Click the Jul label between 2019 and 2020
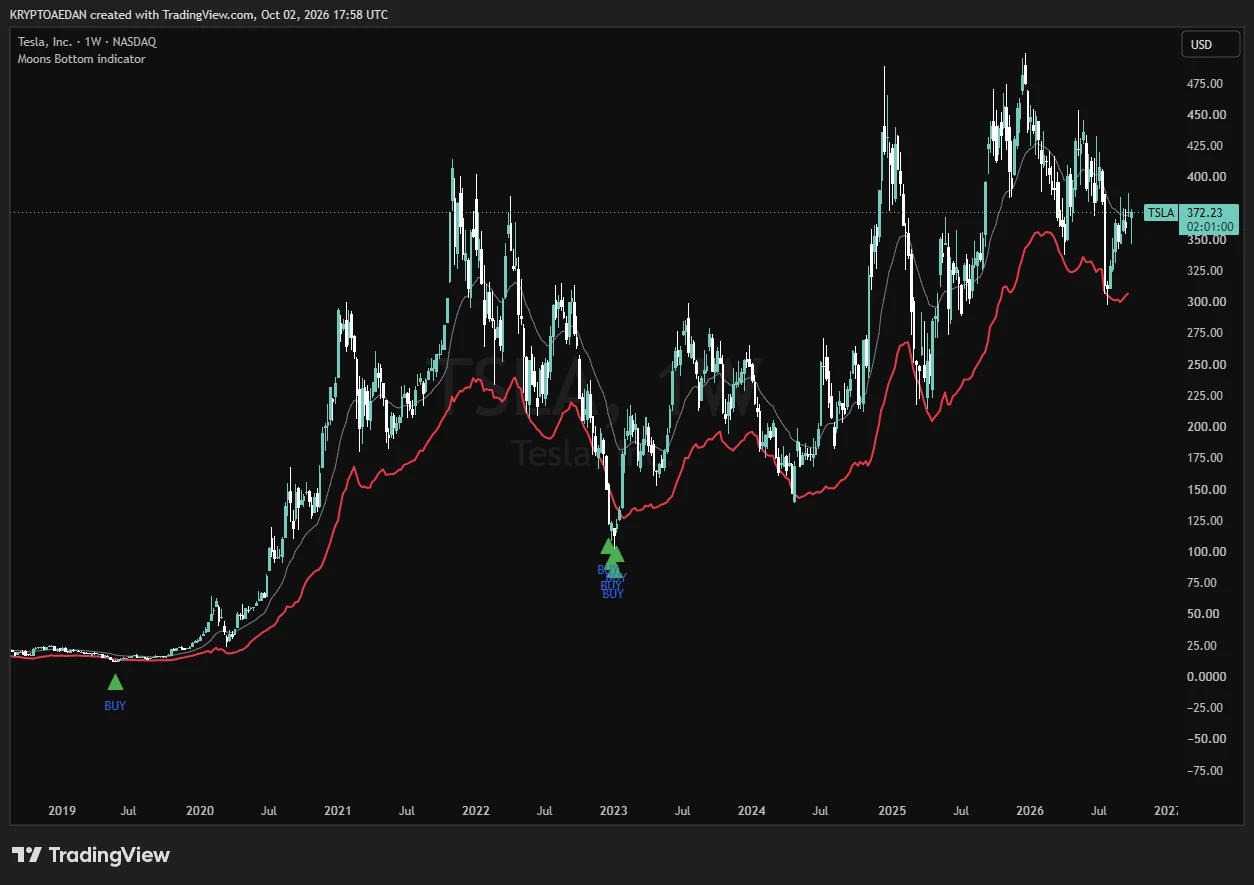 [x=130, y=811]
